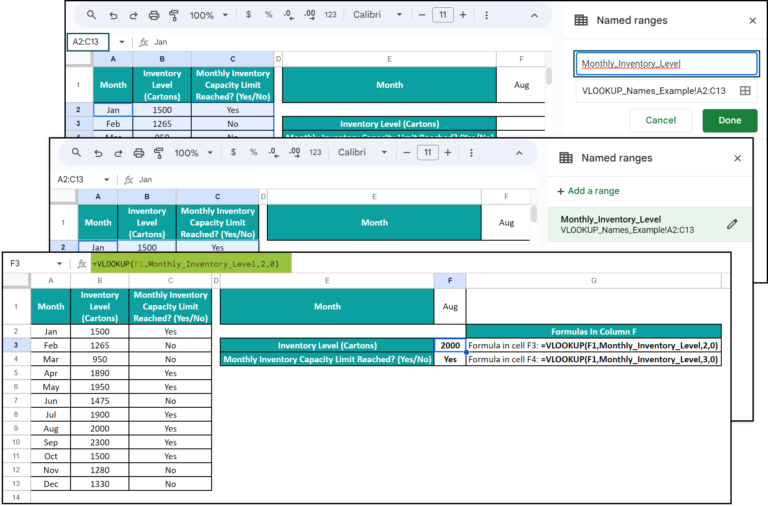The width and height of the screenshot is (768, 506).
Task: Increase decimal places in middle window toolbar
Action: click(294, 152)
